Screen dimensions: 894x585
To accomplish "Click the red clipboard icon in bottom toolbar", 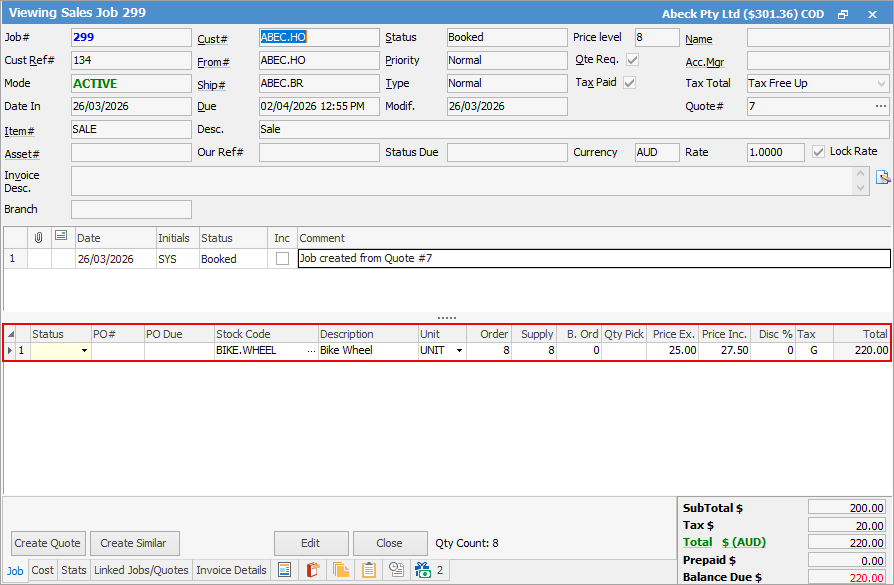I will coord(313,570).
